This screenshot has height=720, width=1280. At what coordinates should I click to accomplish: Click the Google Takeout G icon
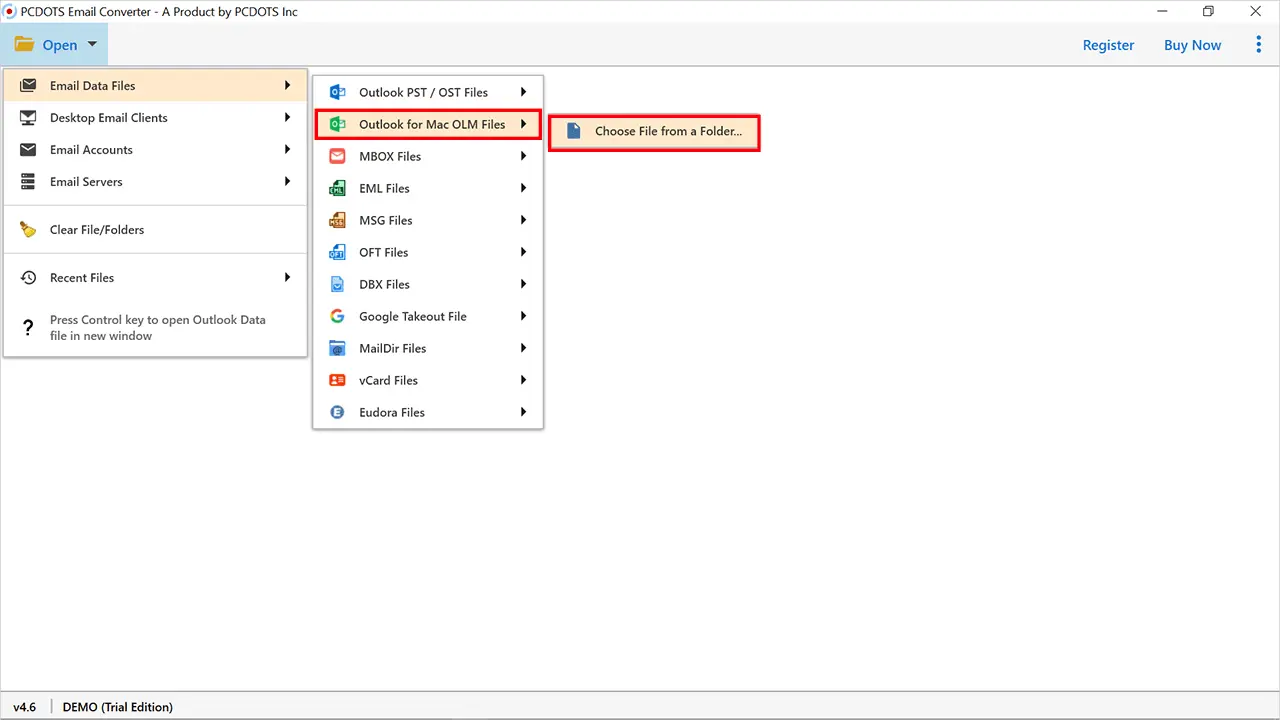[x=338, y=316]
